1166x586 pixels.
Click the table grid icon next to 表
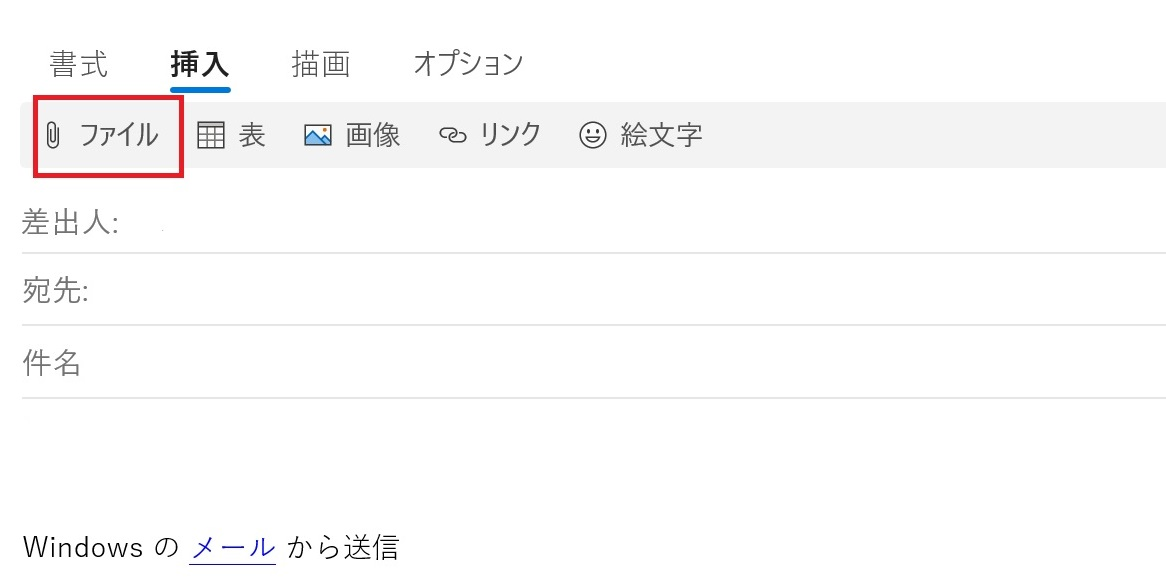pos(211,135)
